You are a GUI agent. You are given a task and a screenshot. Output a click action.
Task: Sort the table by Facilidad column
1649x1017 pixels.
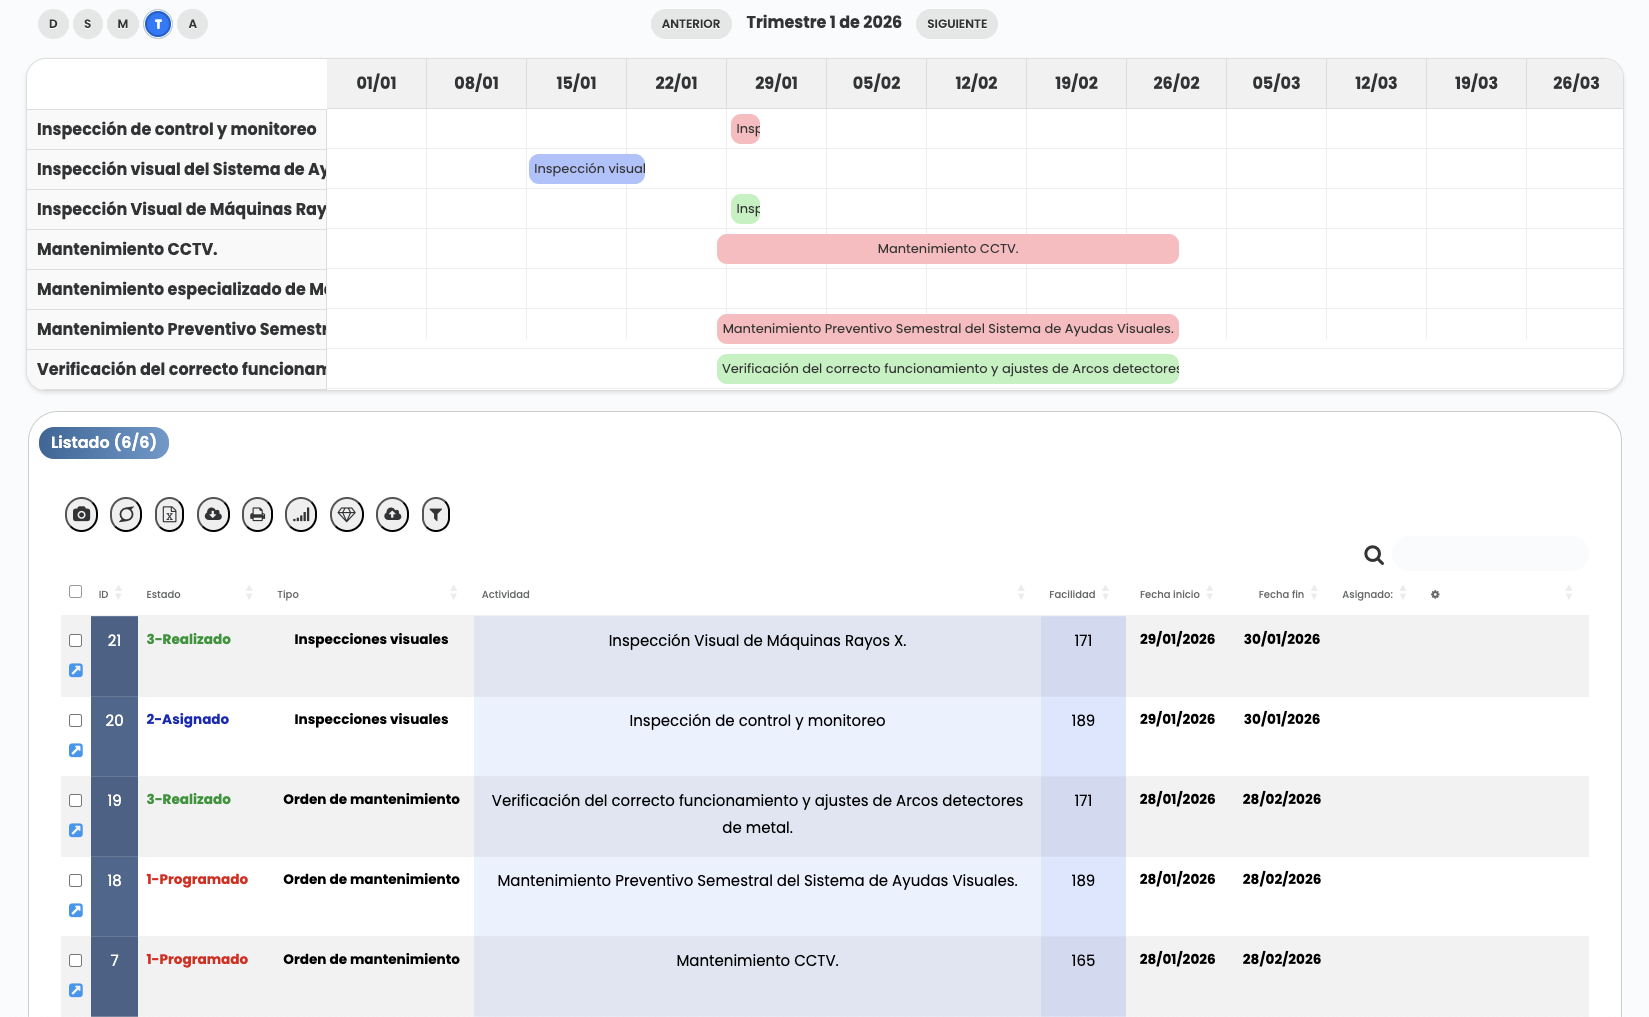(1105, 594)
